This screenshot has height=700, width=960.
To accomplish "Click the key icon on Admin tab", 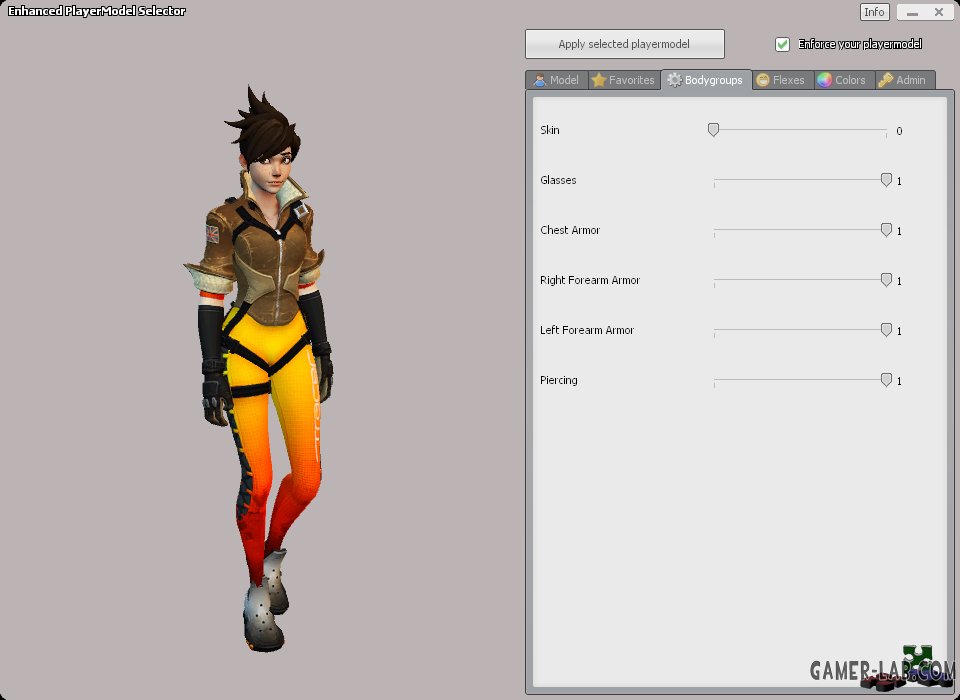I will [x=885, y=80].
